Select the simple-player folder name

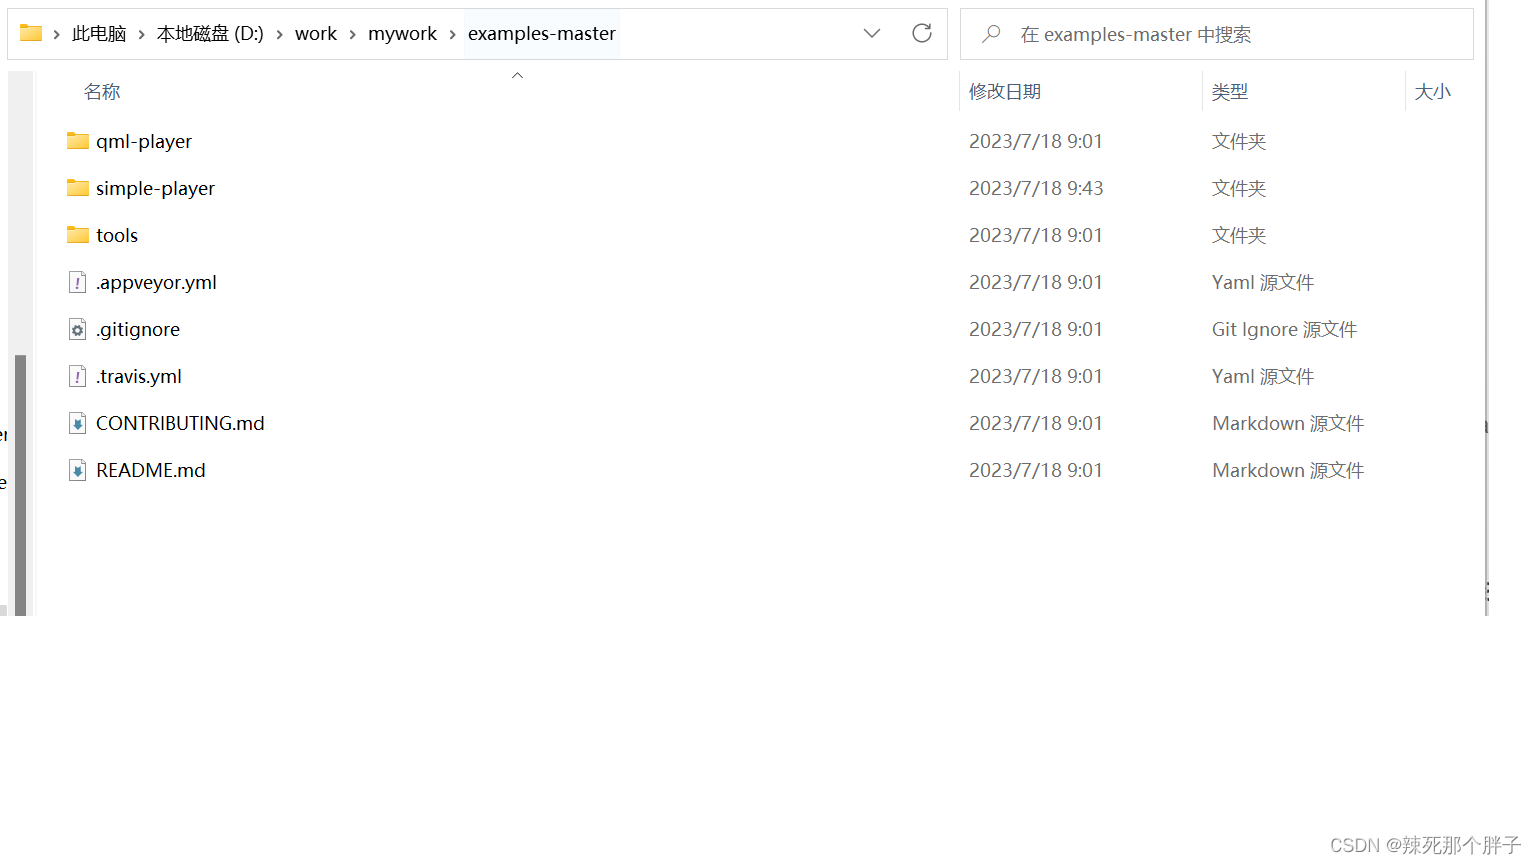pyautogui.click(x=155, y=189)
